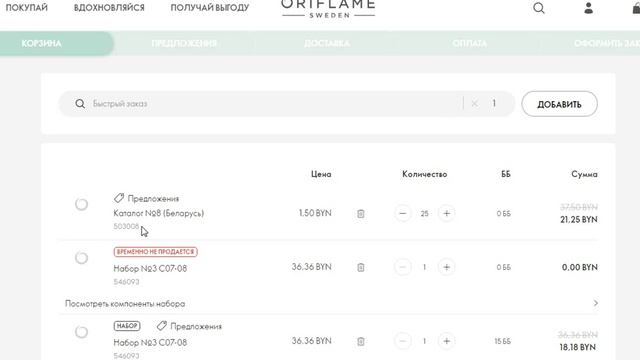
Task: Click the ДОБАВИТЬ button
Action: click(559, 104)
